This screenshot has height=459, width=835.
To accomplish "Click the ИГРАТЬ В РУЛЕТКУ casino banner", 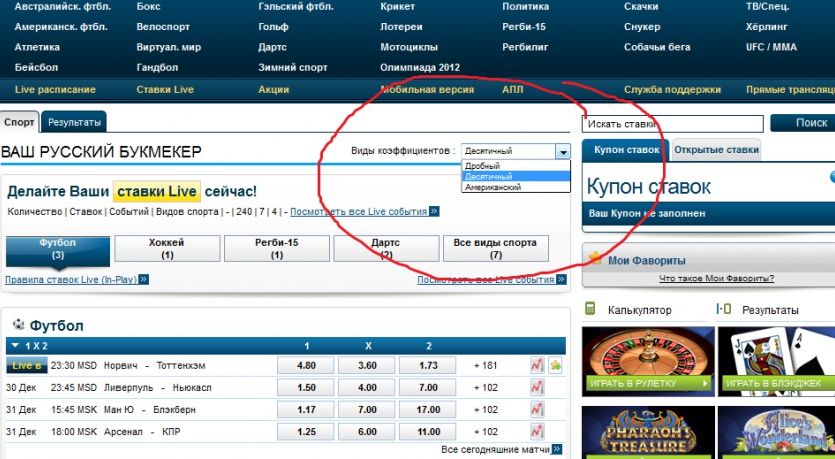I will [x=648, y=362].
